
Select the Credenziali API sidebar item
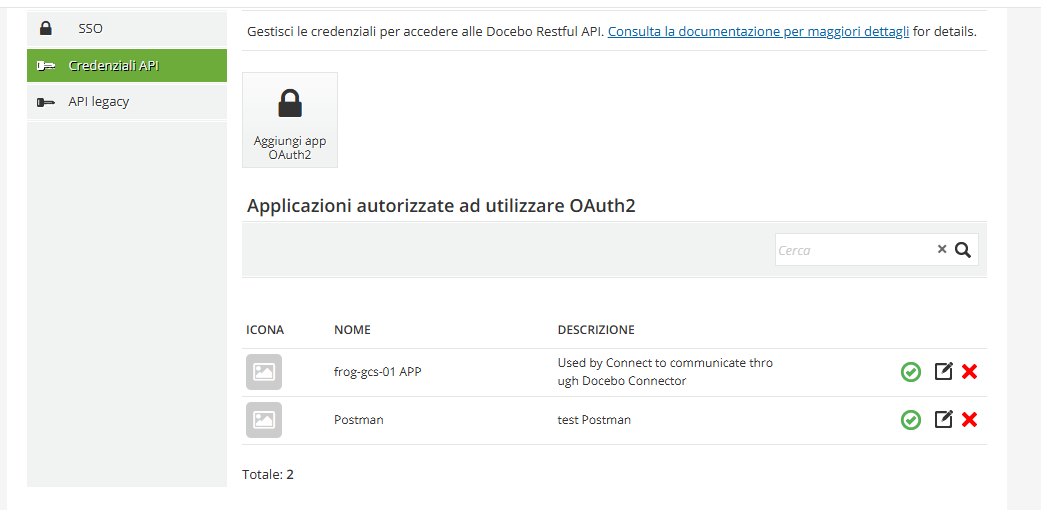pos(127,66)
